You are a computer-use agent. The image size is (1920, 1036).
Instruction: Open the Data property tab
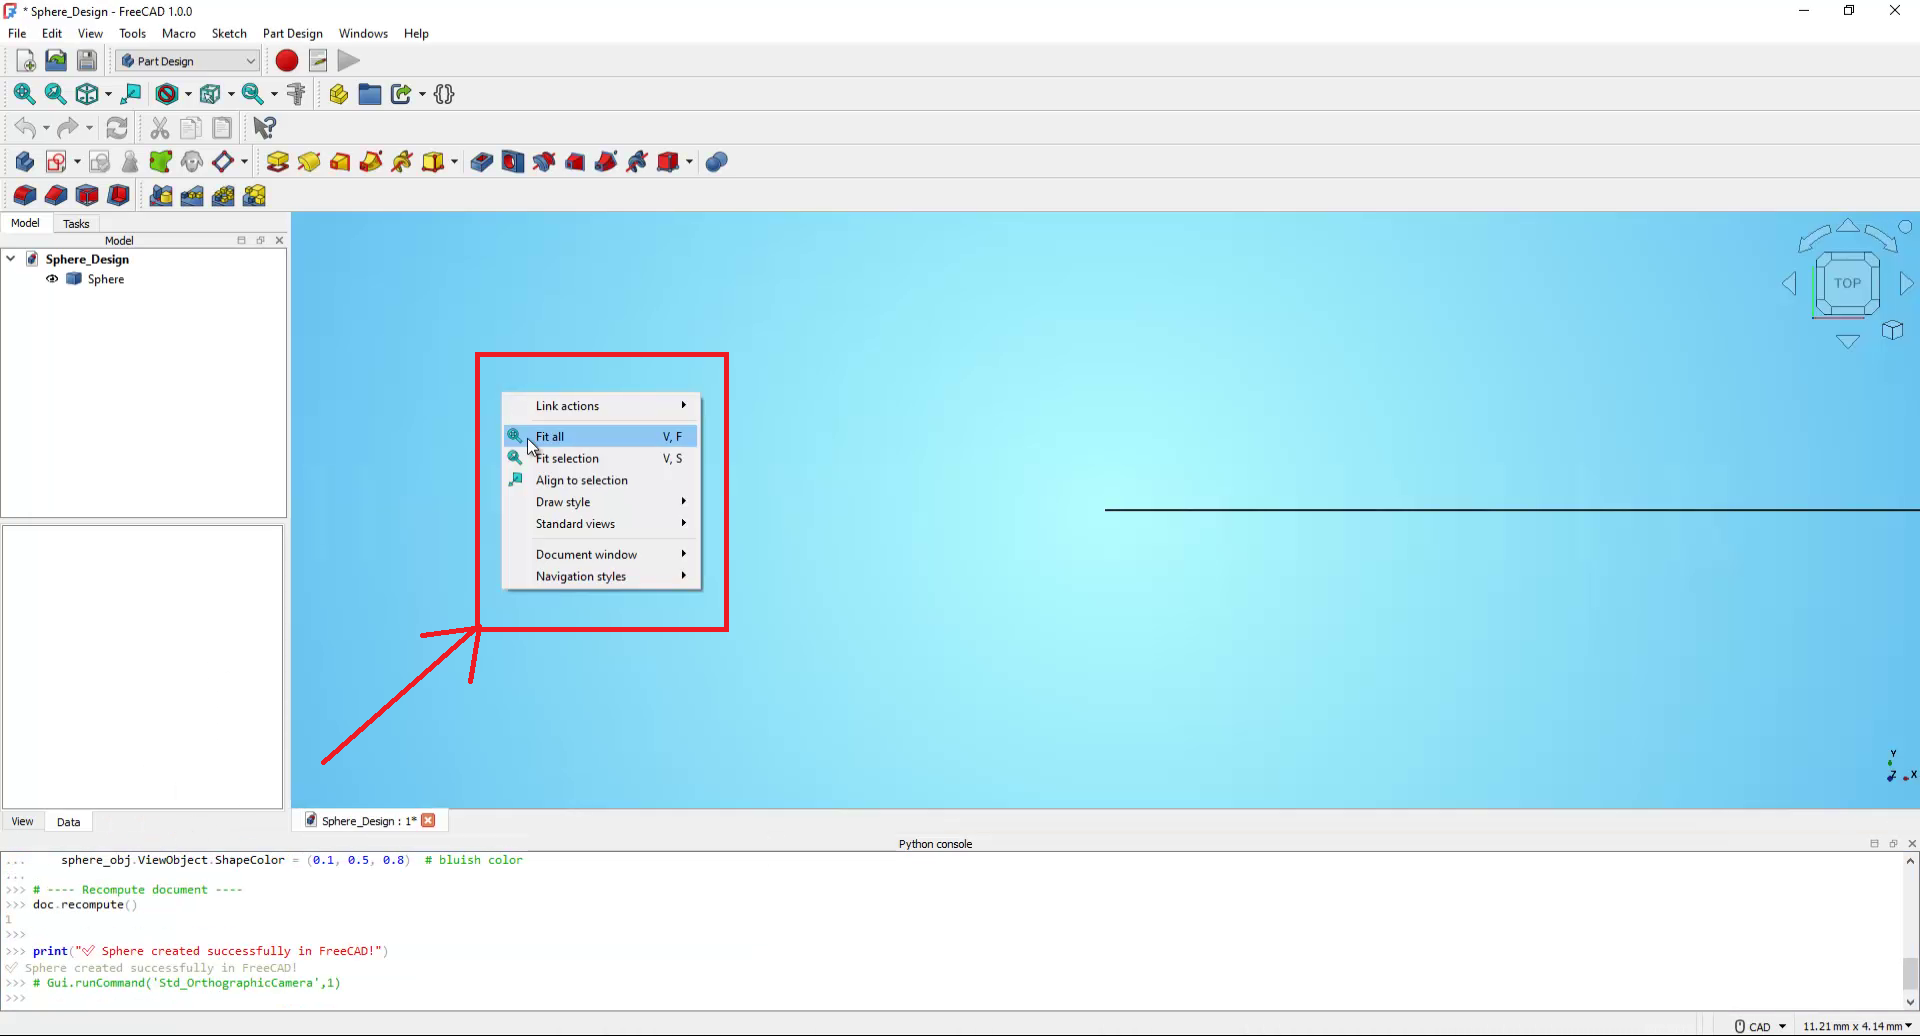click(68, 822)
